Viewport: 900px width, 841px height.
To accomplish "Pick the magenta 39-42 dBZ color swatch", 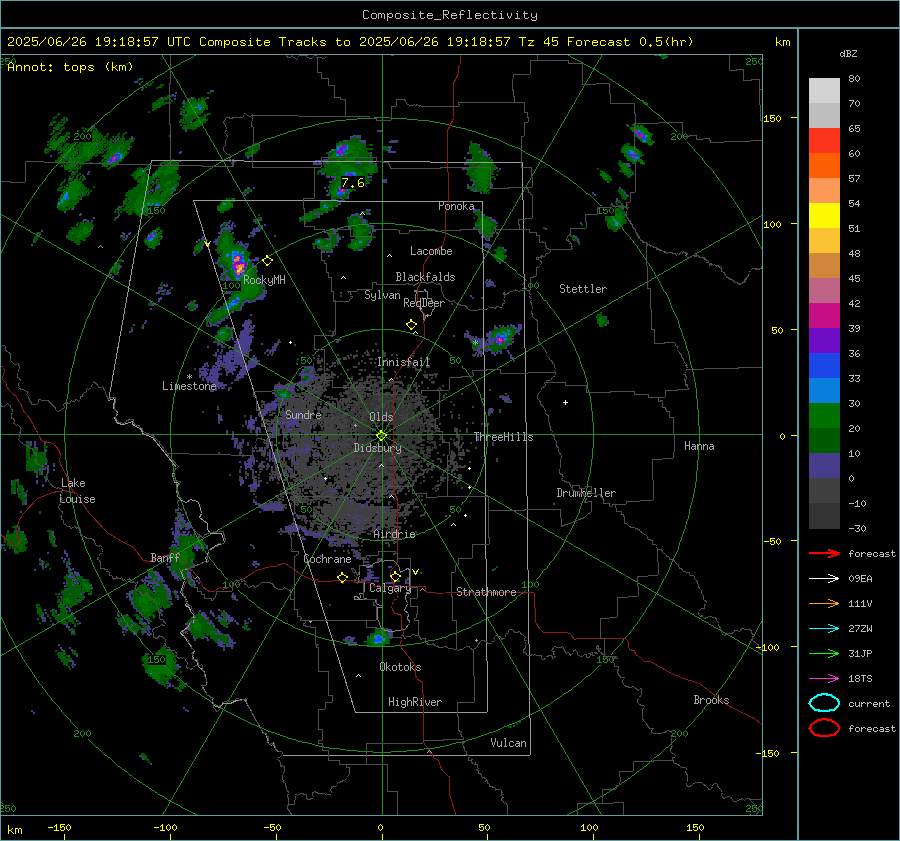I will coord(824,315).
